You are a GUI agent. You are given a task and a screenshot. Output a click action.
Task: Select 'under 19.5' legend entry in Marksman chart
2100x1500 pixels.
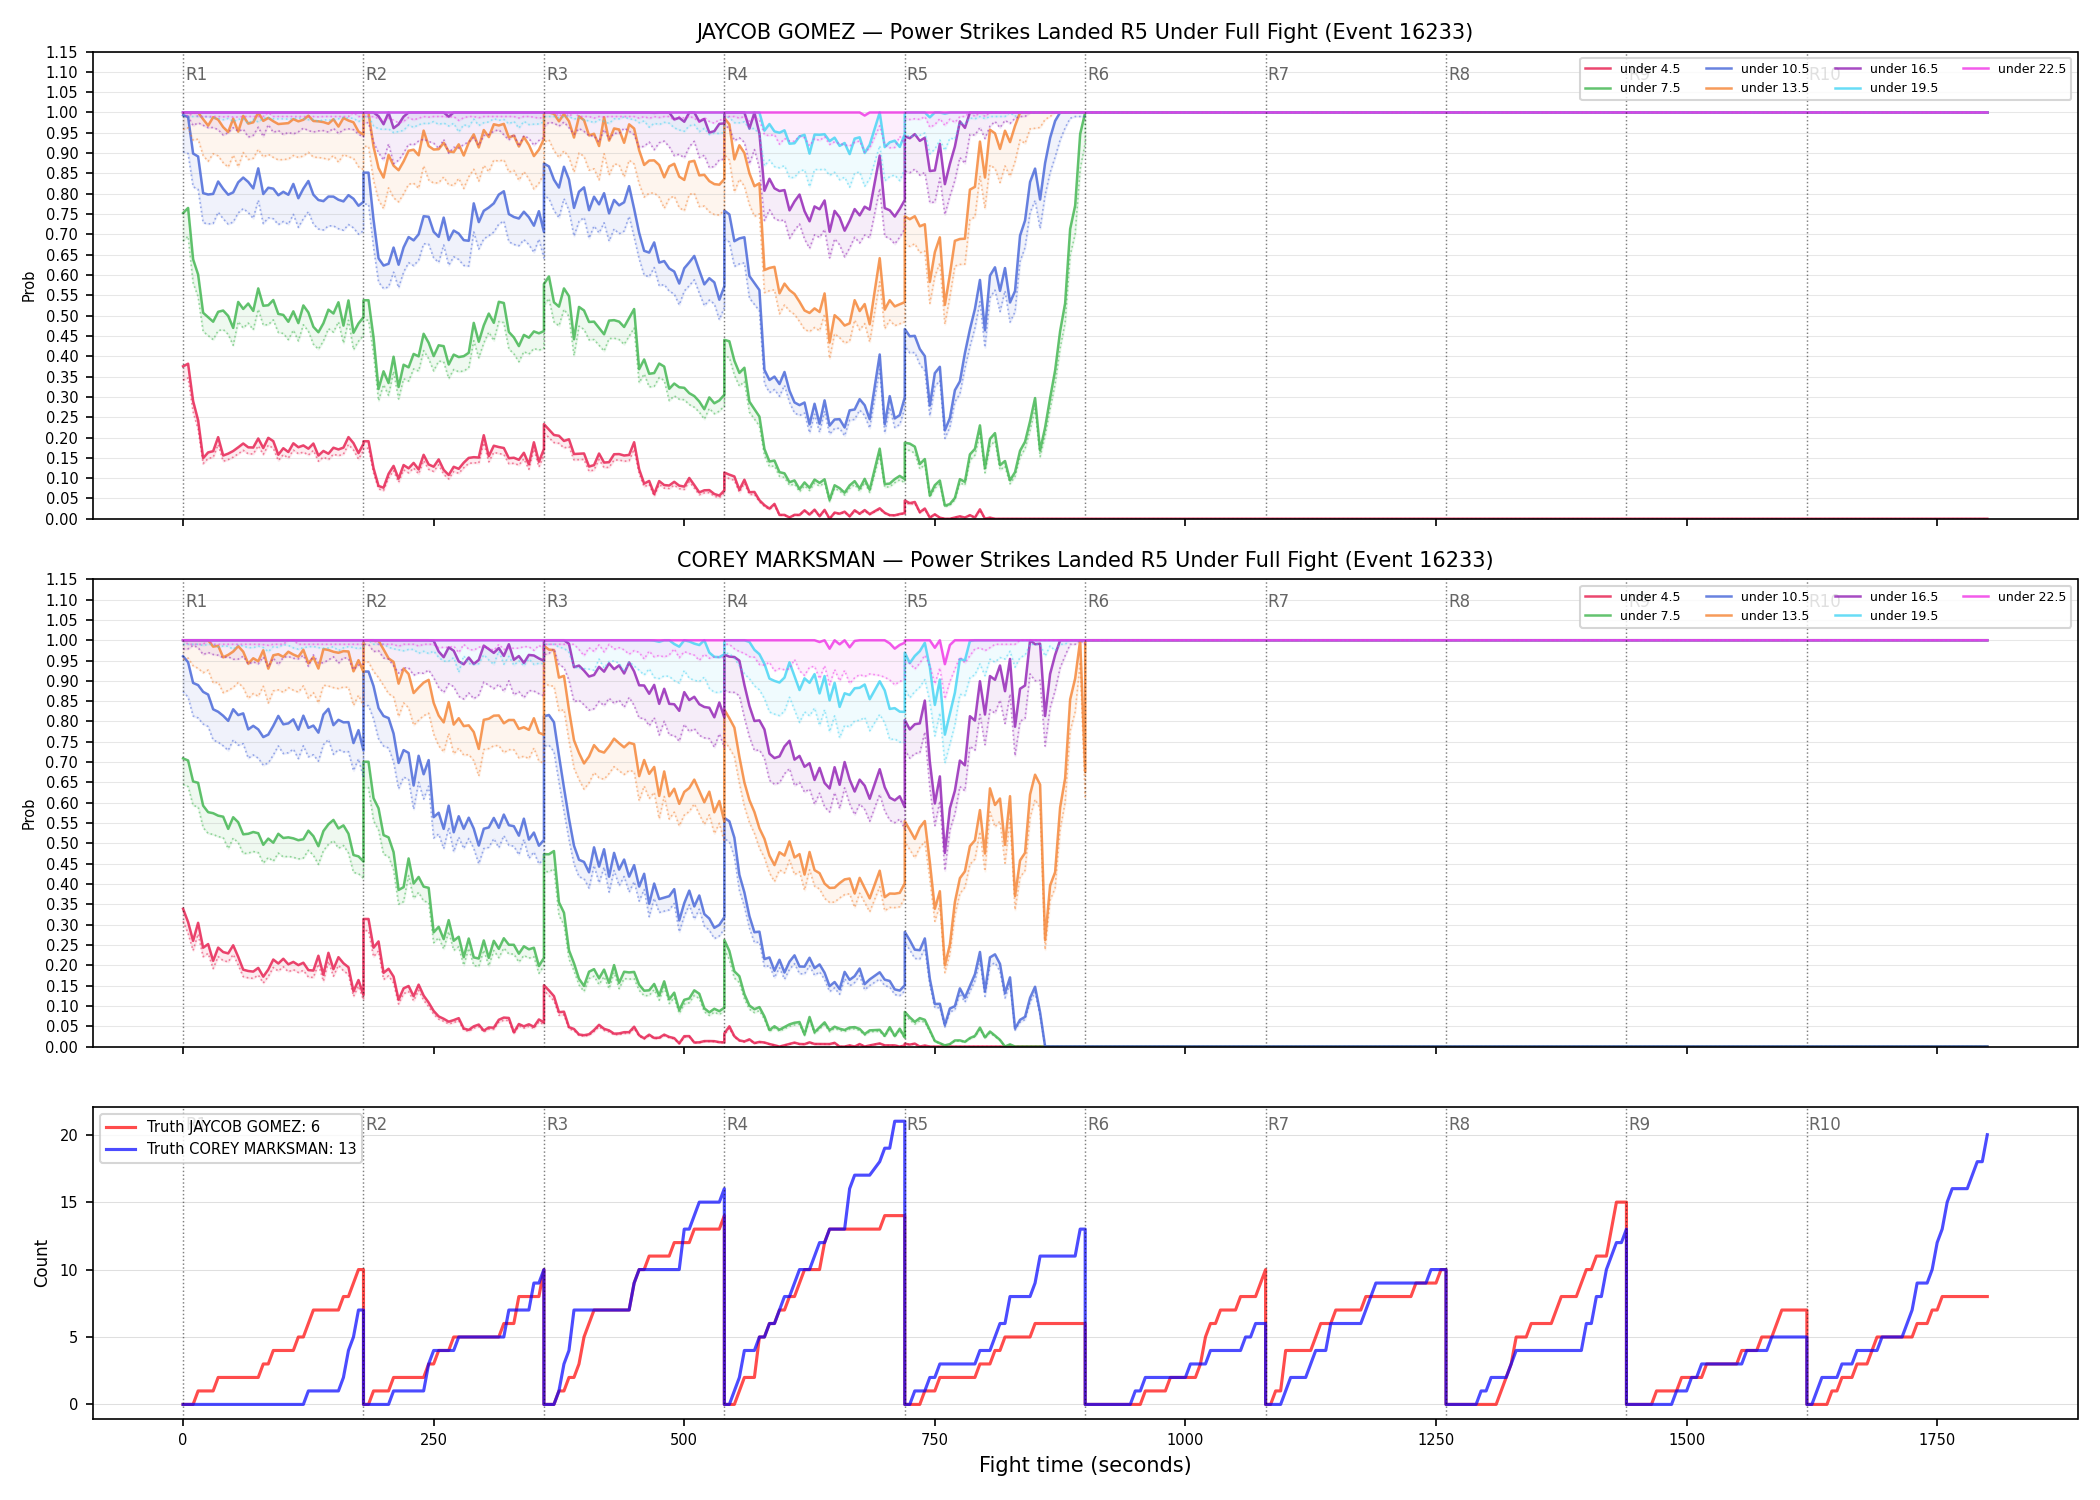pos(1886,616)
